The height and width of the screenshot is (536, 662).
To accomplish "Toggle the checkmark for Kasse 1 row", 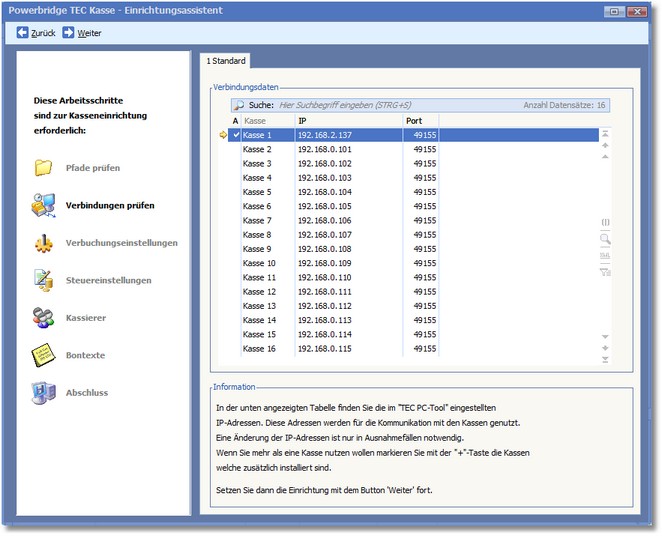I will click(236, 135).
